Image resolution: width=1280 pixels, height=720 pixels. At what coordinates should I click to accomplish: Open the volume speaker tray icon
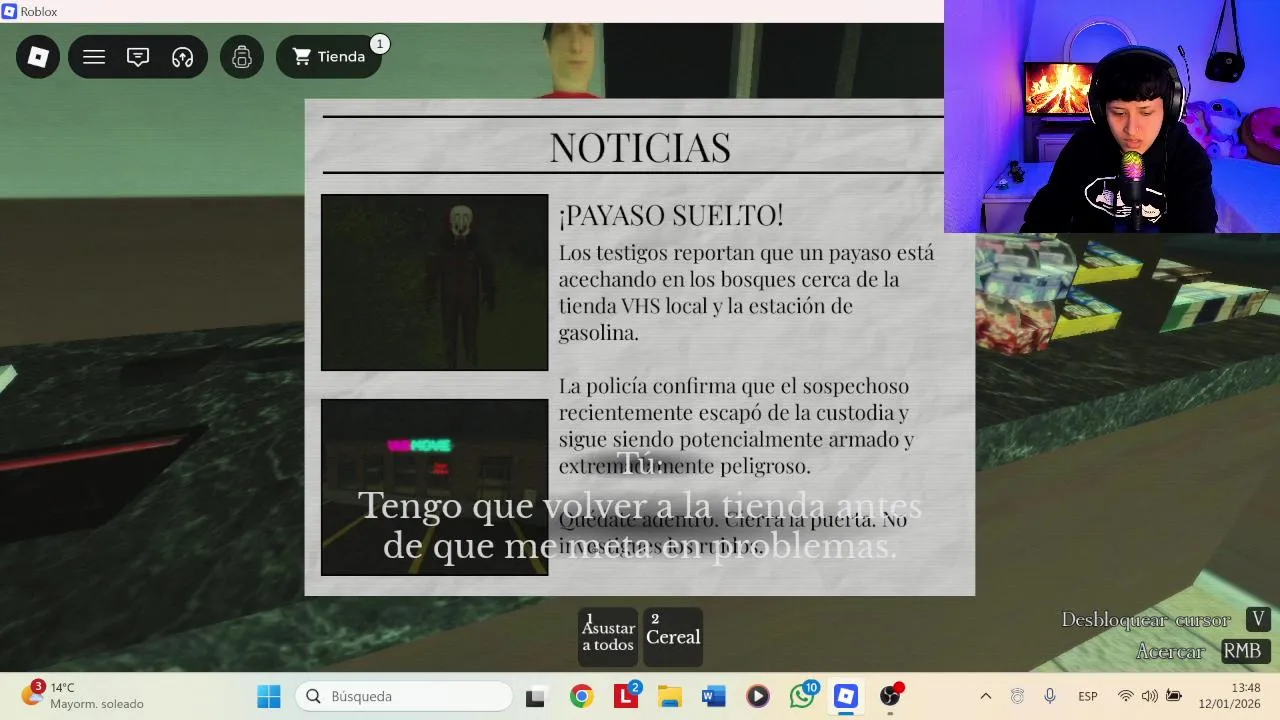coord(1150,696)
